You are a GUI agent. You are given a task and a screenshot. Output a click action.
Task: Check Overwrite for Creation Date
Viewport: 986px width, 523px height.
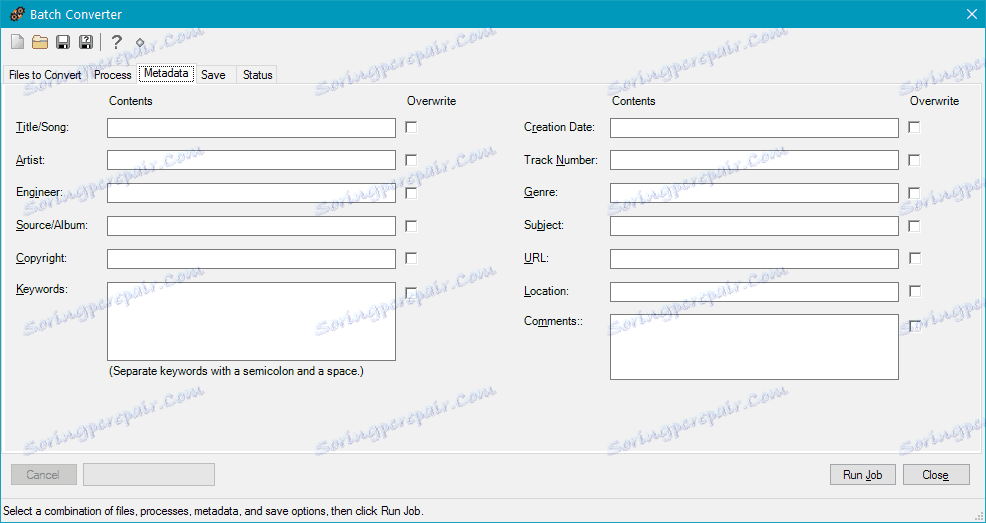(914, 128)
